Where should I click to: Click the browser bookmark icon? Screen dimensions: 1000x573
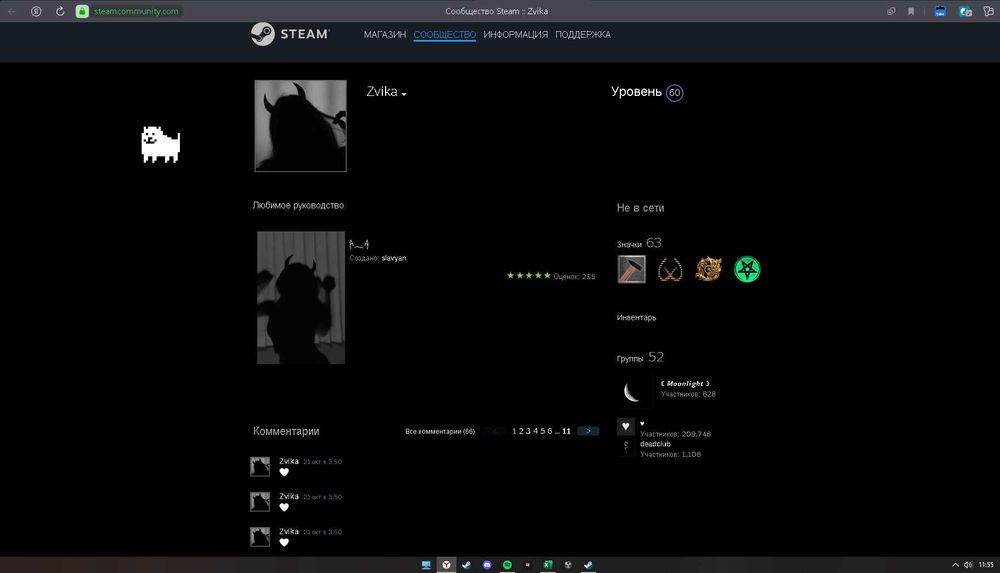click(x=911, y=11)
